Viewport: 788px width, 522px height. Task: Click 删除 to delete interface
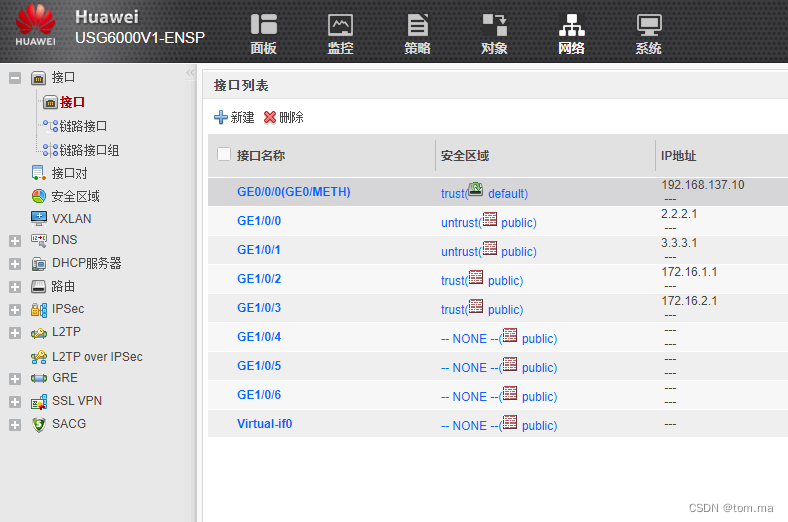tap(283, 118)
